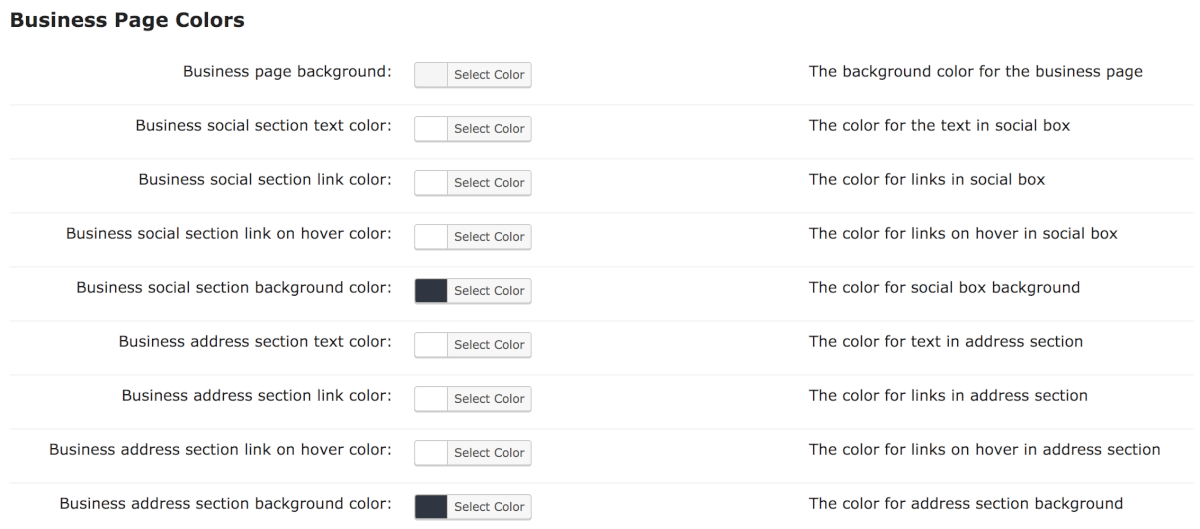Choose Select Color for social link hover
Viewport: 1200px width, 529px height.
(489, 237)
